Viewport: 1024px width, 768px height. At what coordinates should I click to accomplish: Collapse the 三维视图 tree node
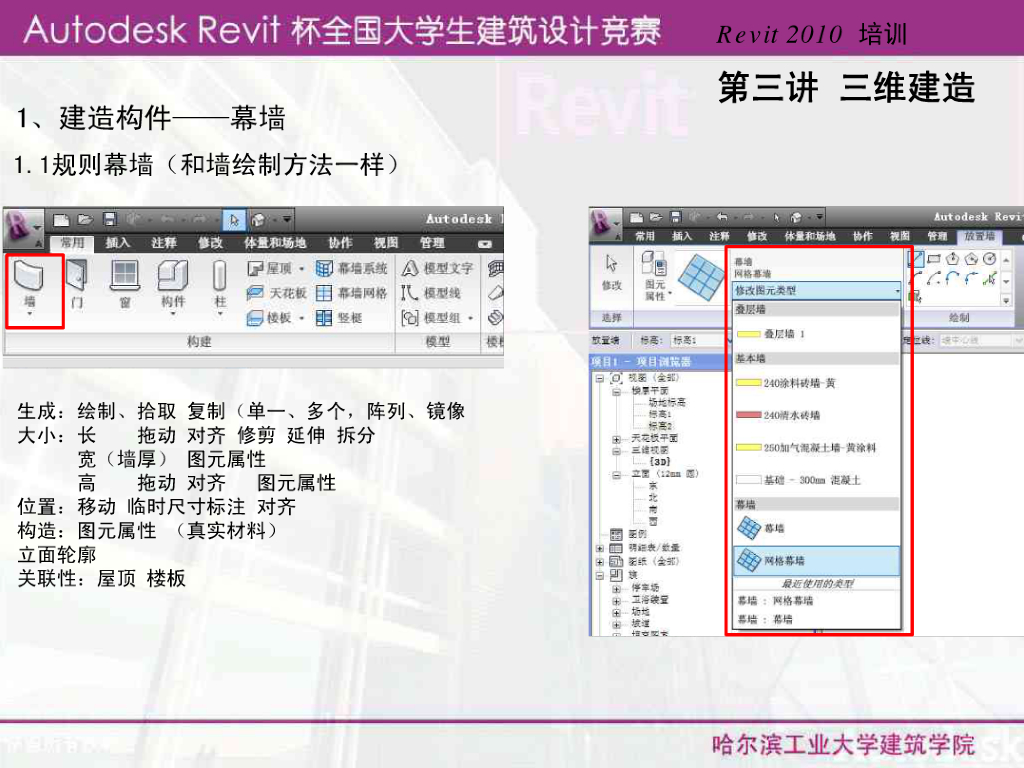(x=616, y=451)
